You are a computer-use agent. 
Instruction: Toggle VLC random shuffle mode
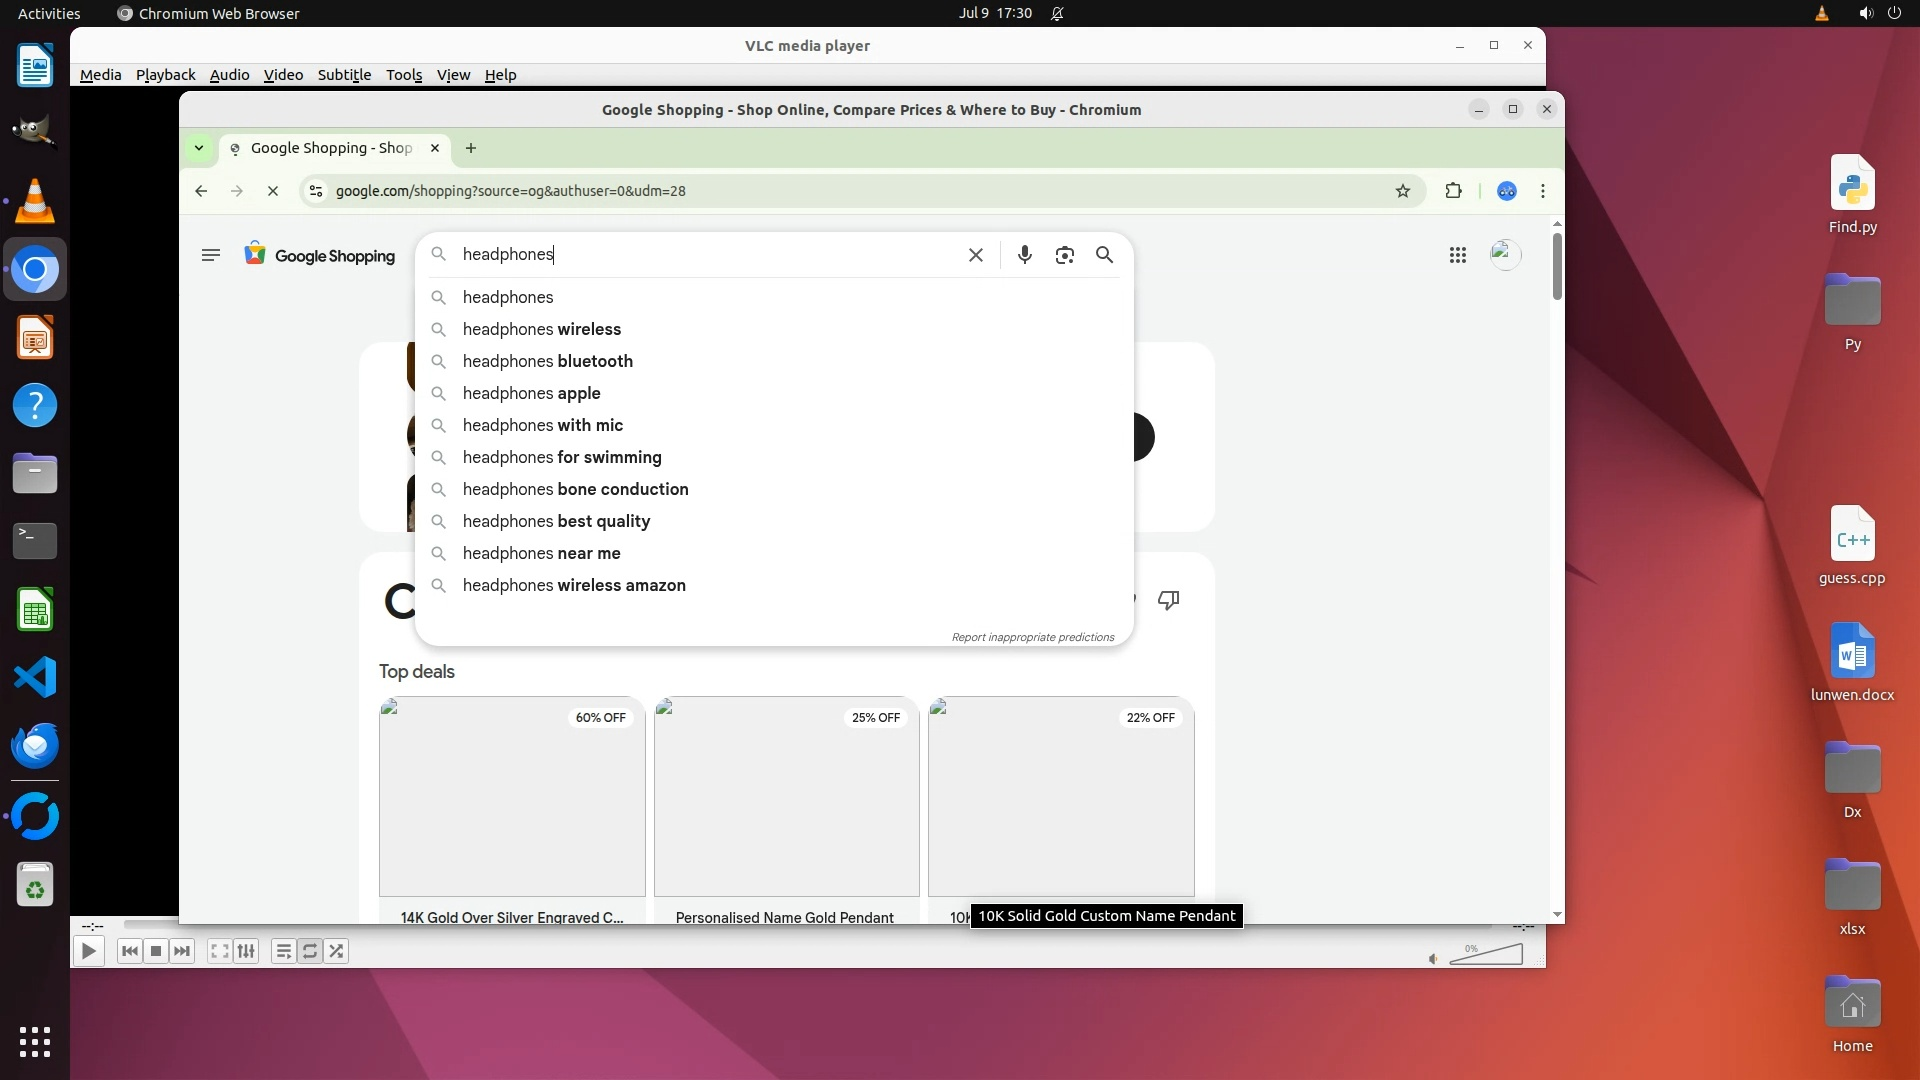(x=337, y=951)
